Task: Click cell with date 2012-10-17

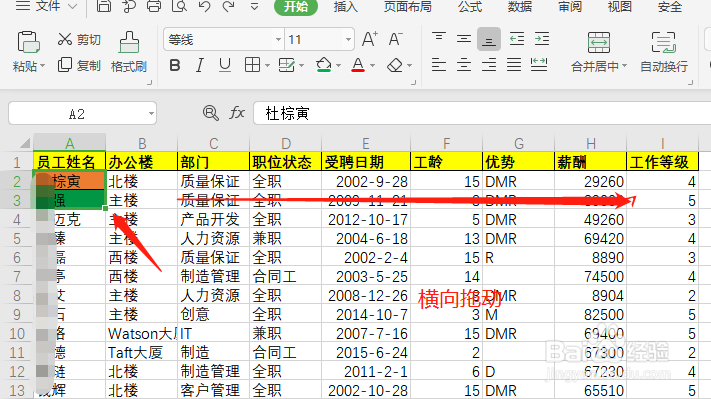Action: (366, 219)
